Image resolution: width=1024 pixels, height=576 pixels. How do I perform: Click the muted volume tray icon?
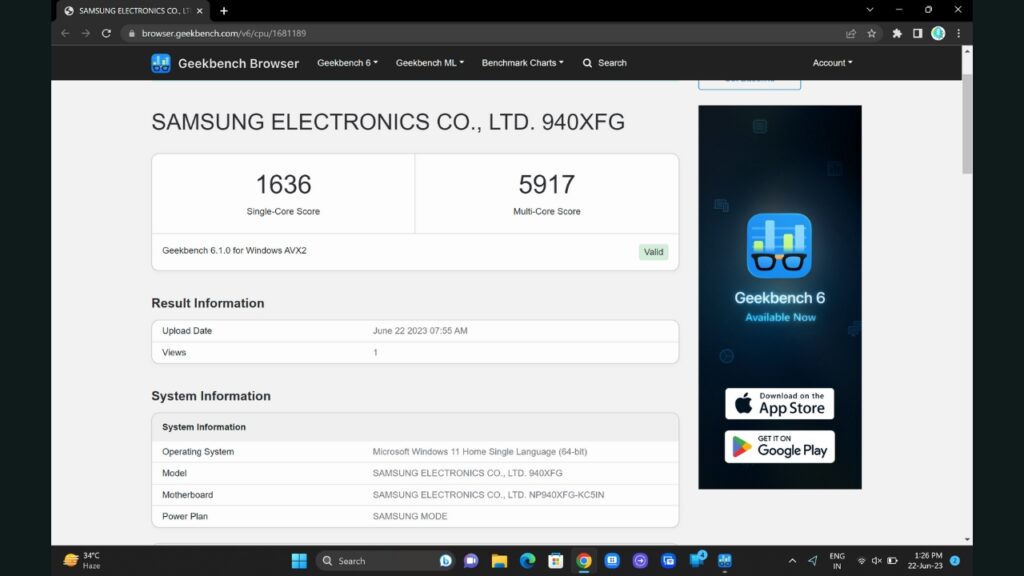click(876, 561)
